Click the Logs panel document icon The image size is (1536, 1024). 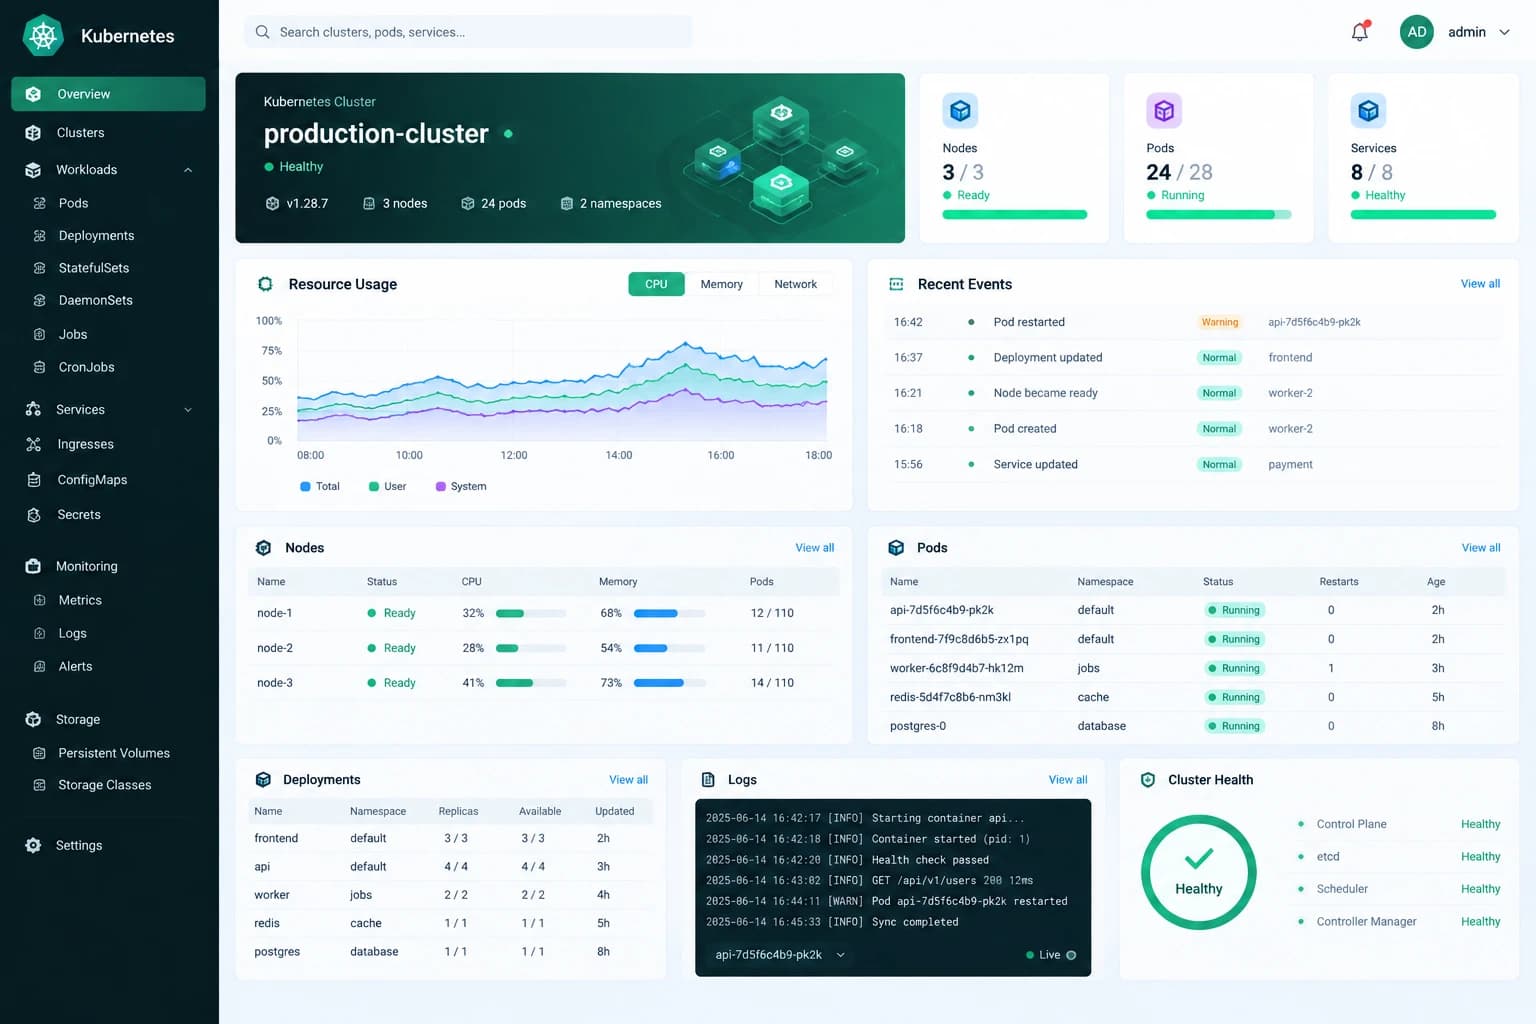point(708,780)
